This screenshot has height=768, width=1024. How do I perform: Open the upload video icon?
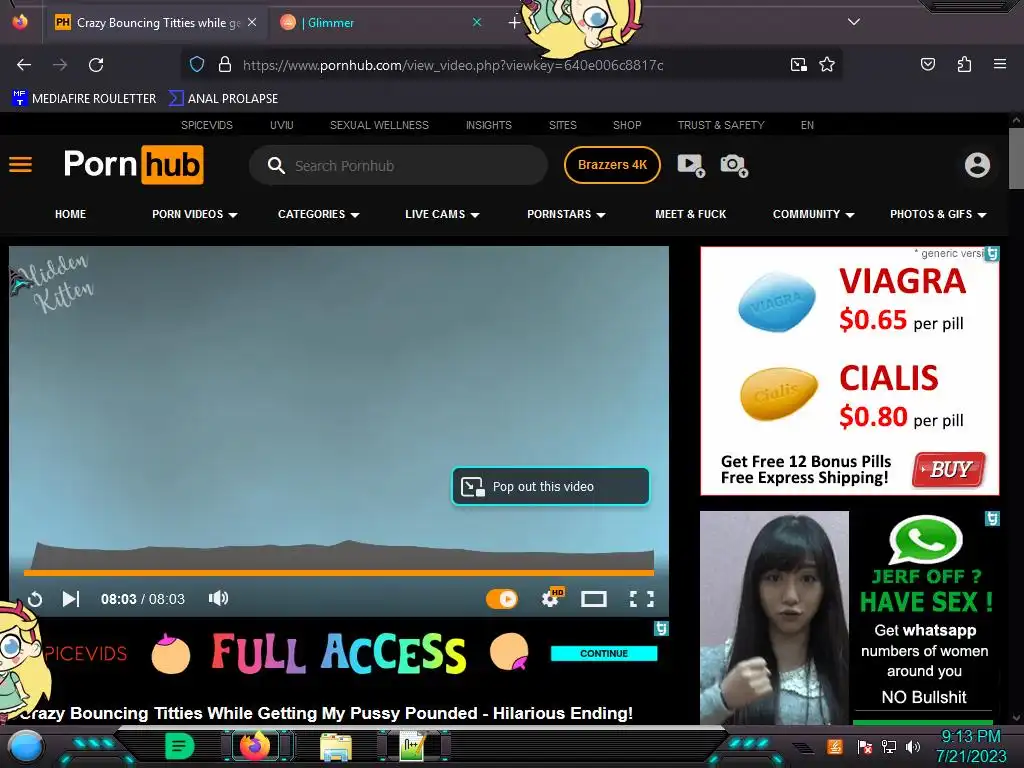click(x=691, y=165)
